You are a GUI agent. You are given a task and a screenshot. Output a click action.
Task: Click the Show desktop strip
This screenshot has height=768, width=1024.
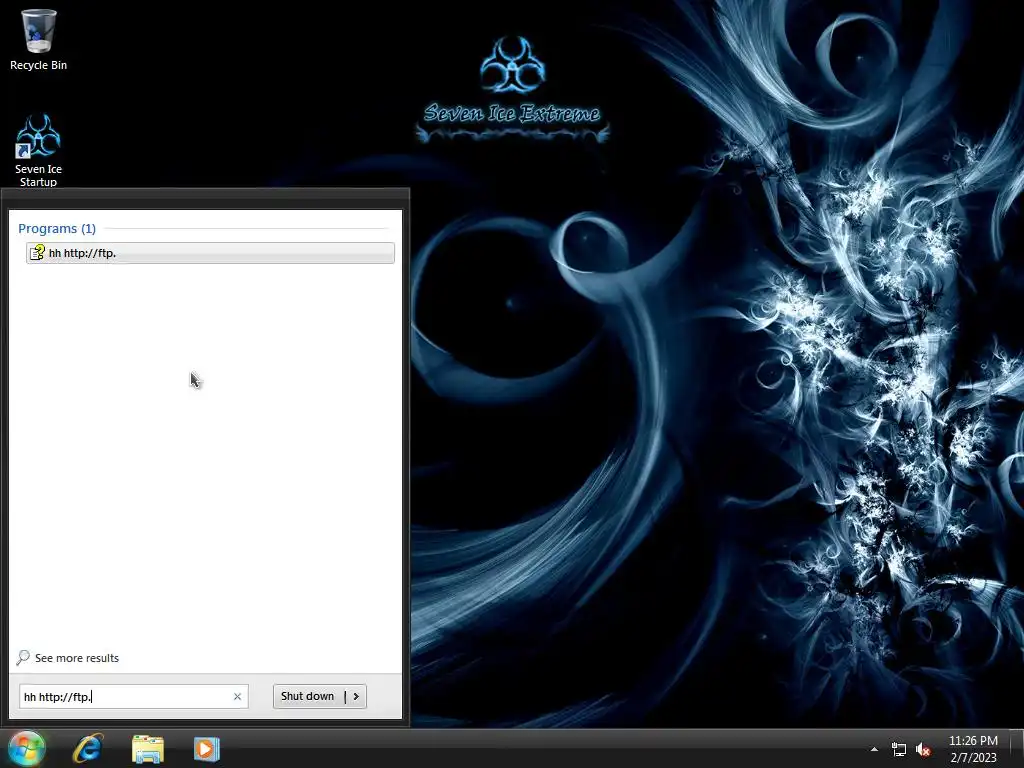[x=1018, y=748]
